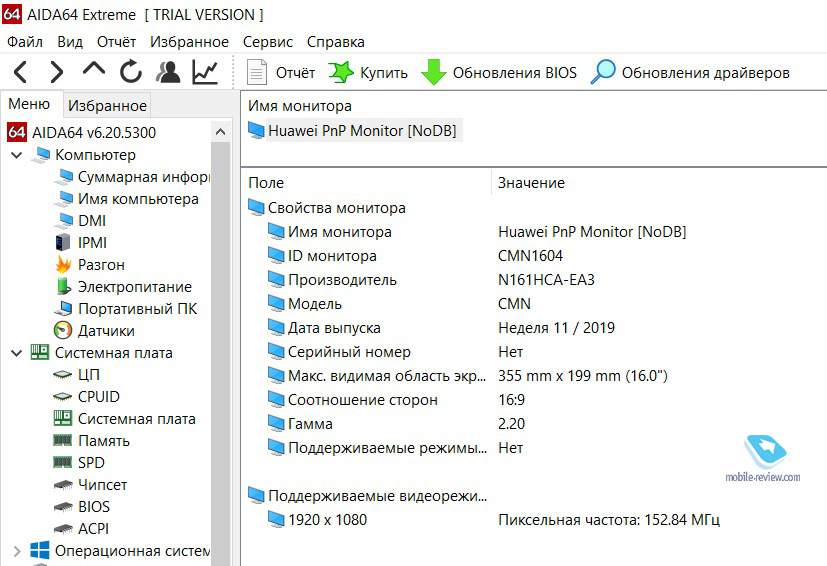This screenshot has width=827, height=566.
Task: Select the ACPI tree item
Action: [x=81, y=529]
